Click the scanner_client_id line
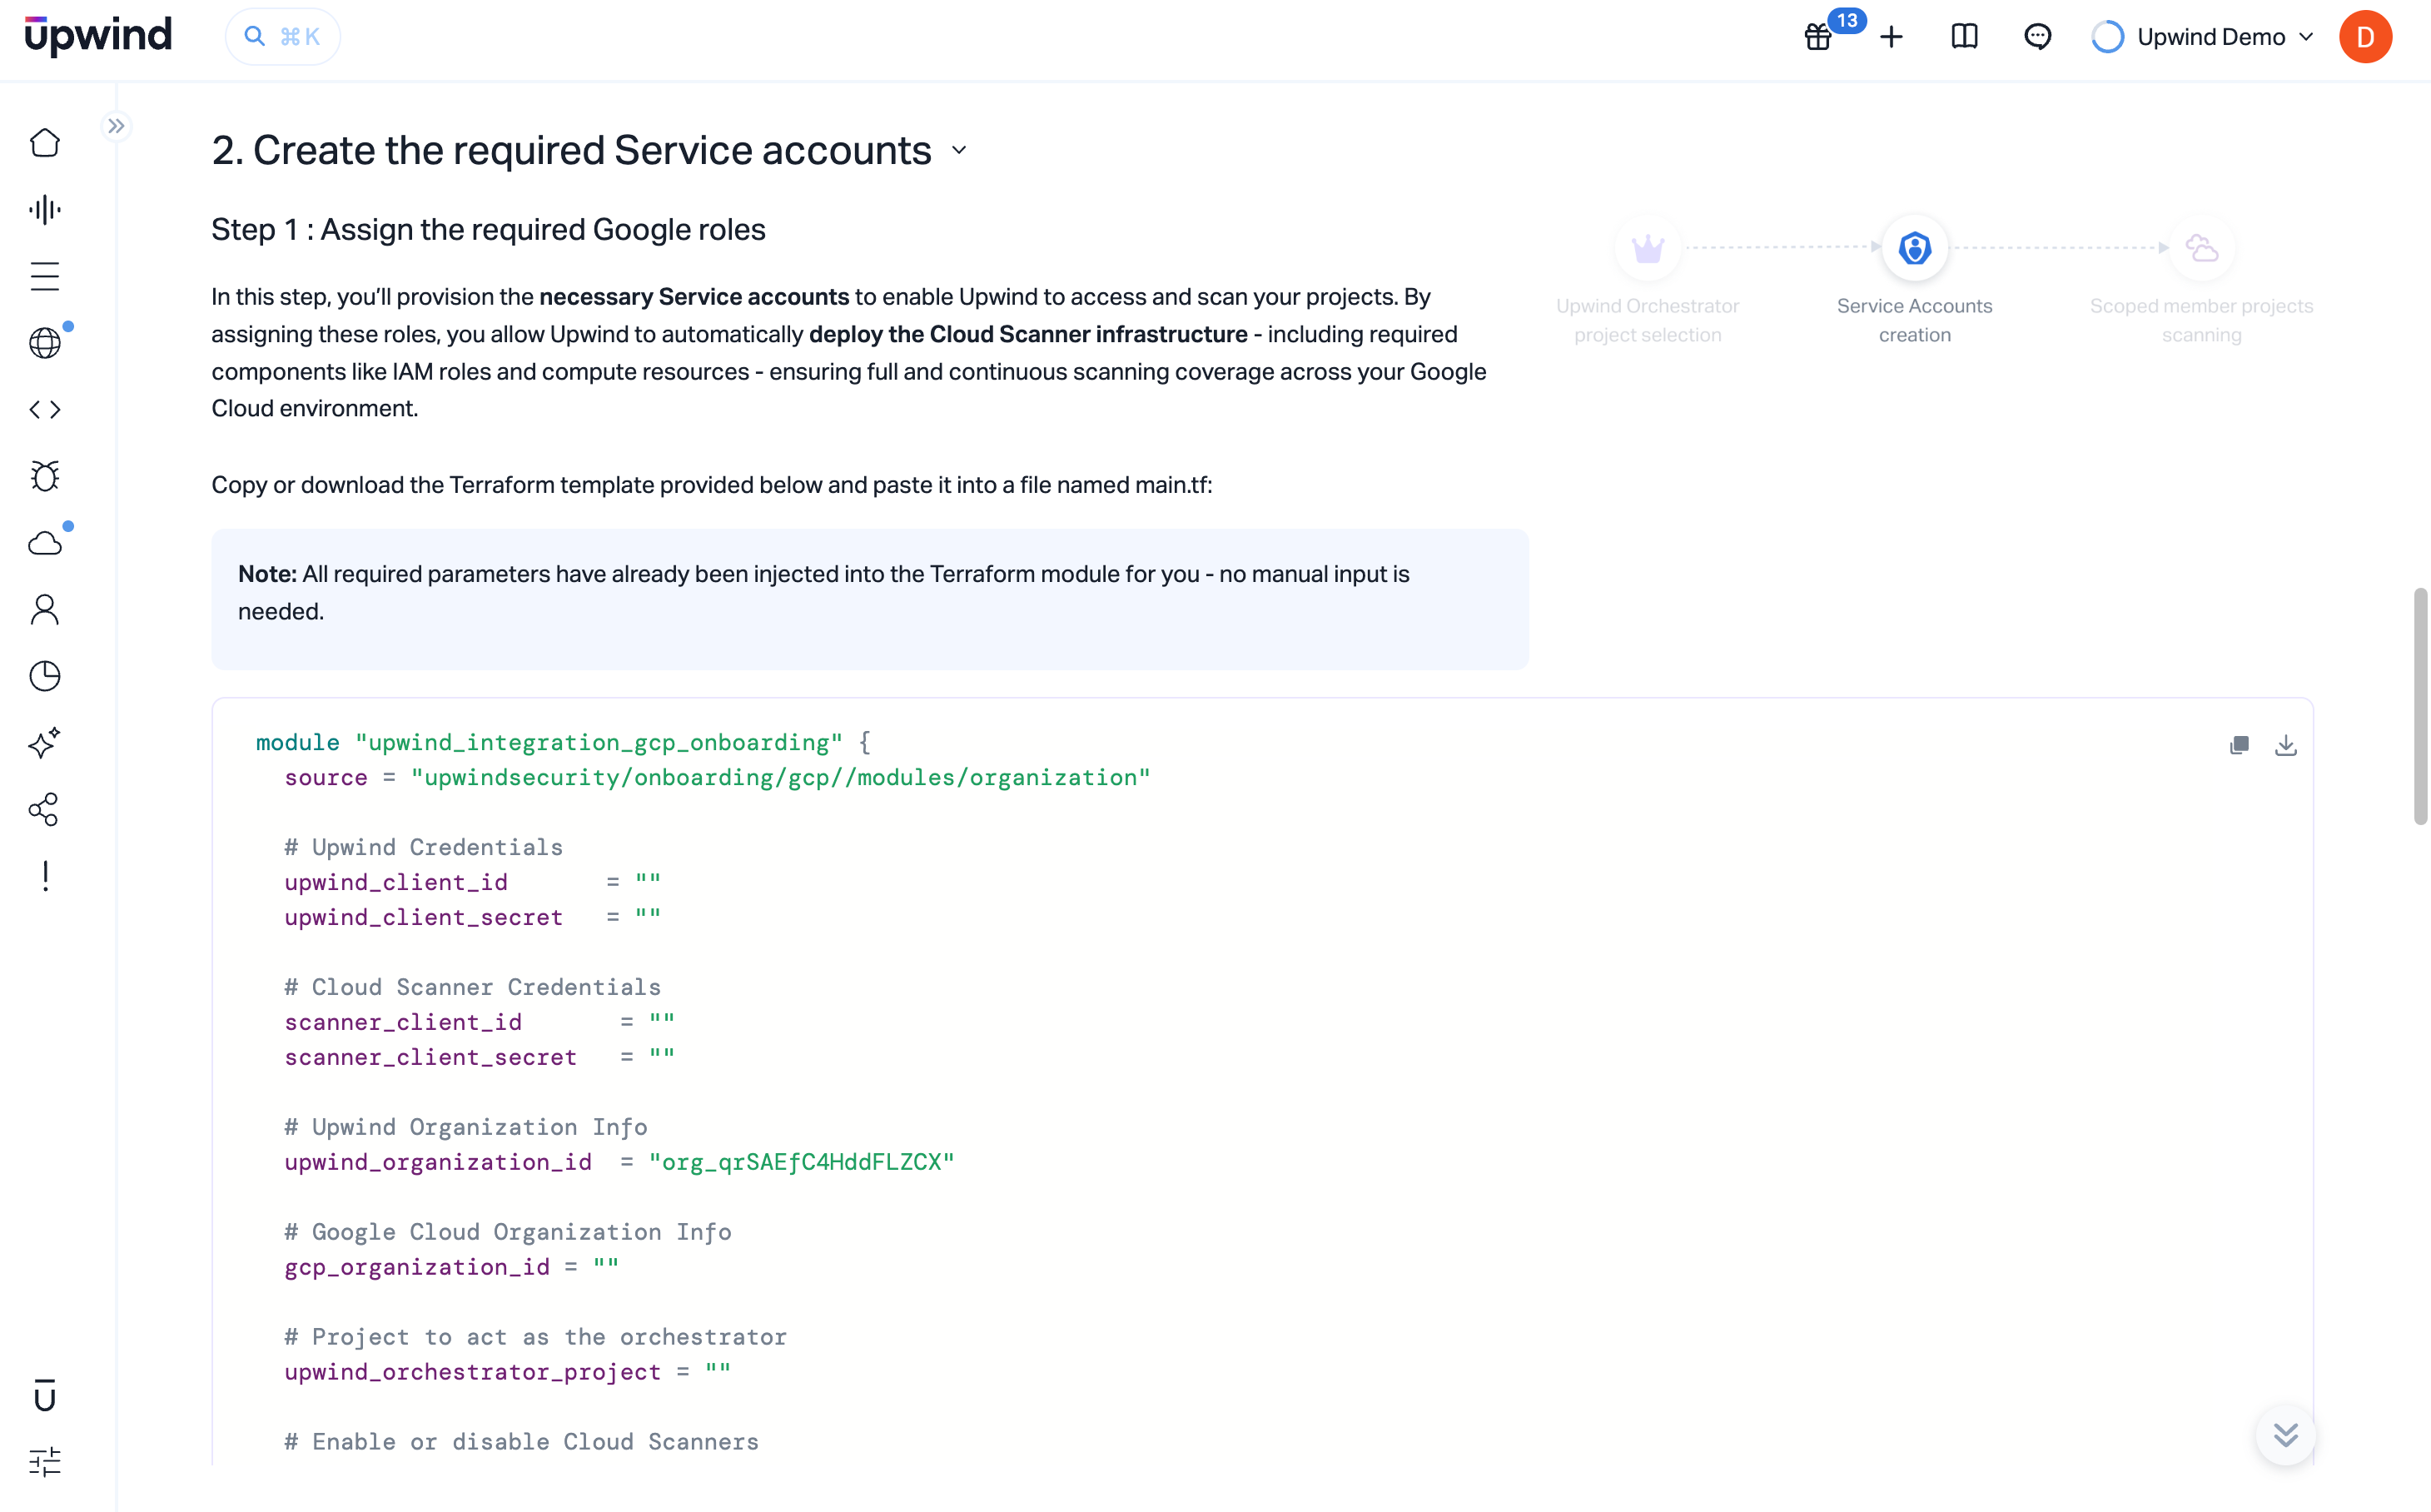Viewport: 2431px width, 1512px height. coord(479,1022)
